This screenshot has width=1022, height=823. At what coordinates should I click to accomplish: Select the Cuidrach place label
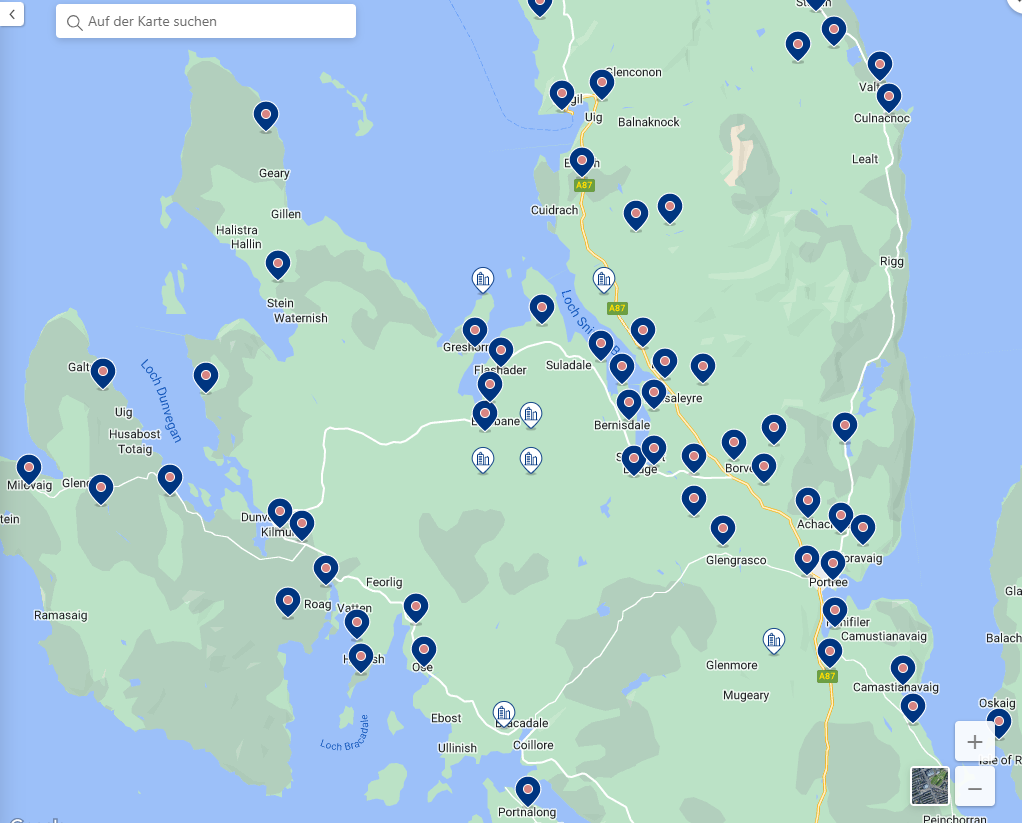tap(555, 210)
